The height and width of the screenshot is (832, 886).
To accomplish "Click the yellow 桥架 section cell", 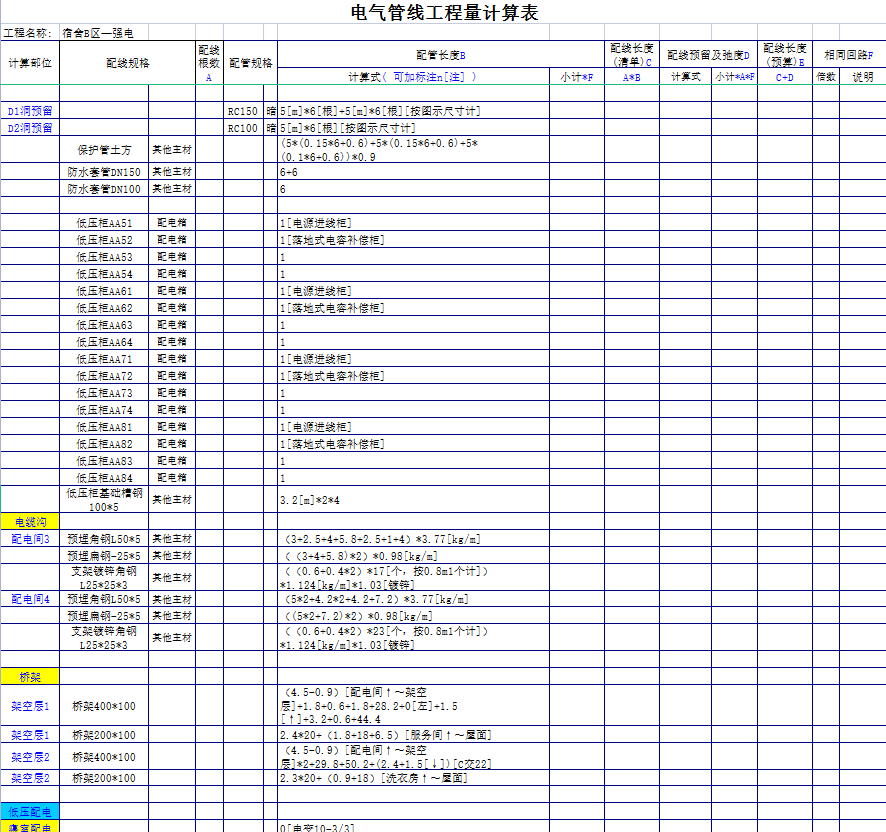I will pos(30,676).
